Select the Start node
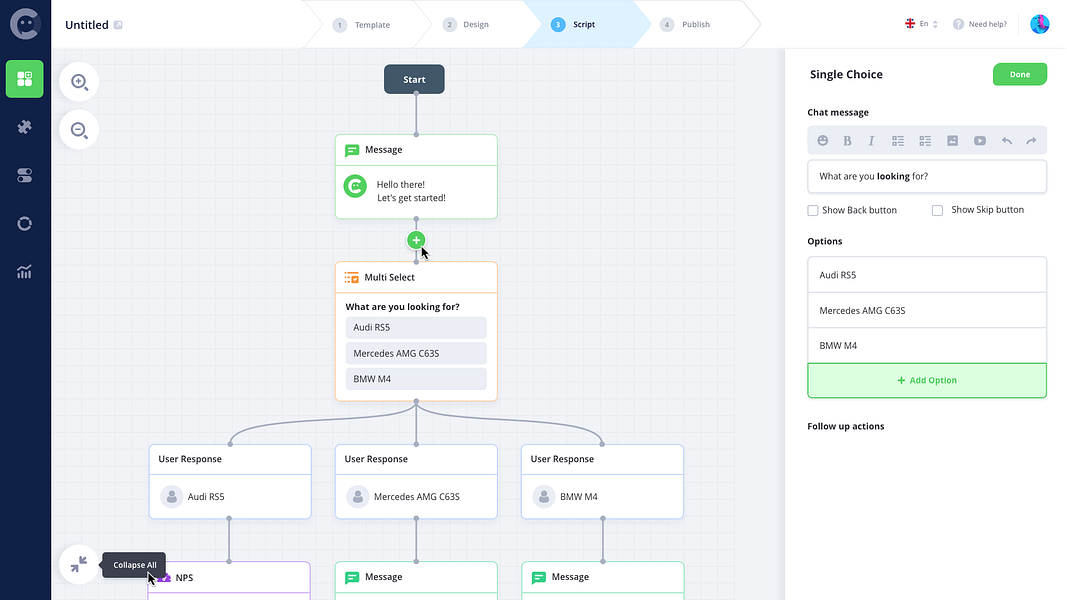The height and width of the screenshot is (600, 1067). pos(414,79)
